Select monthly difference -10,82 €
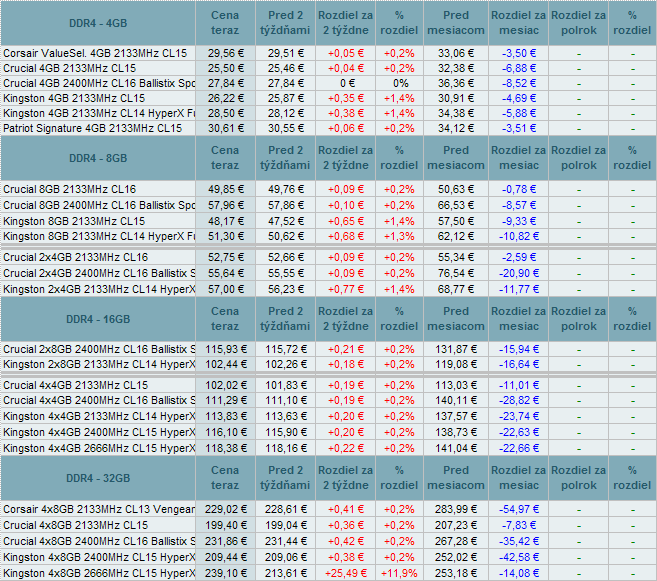The height and width of the screenshot is (581, 657). pos(519,236)
